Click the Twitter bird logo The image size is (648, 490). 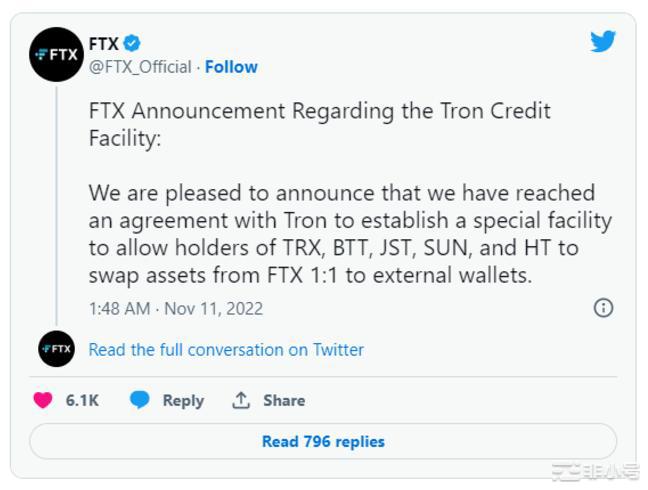[x=603, y=42]
